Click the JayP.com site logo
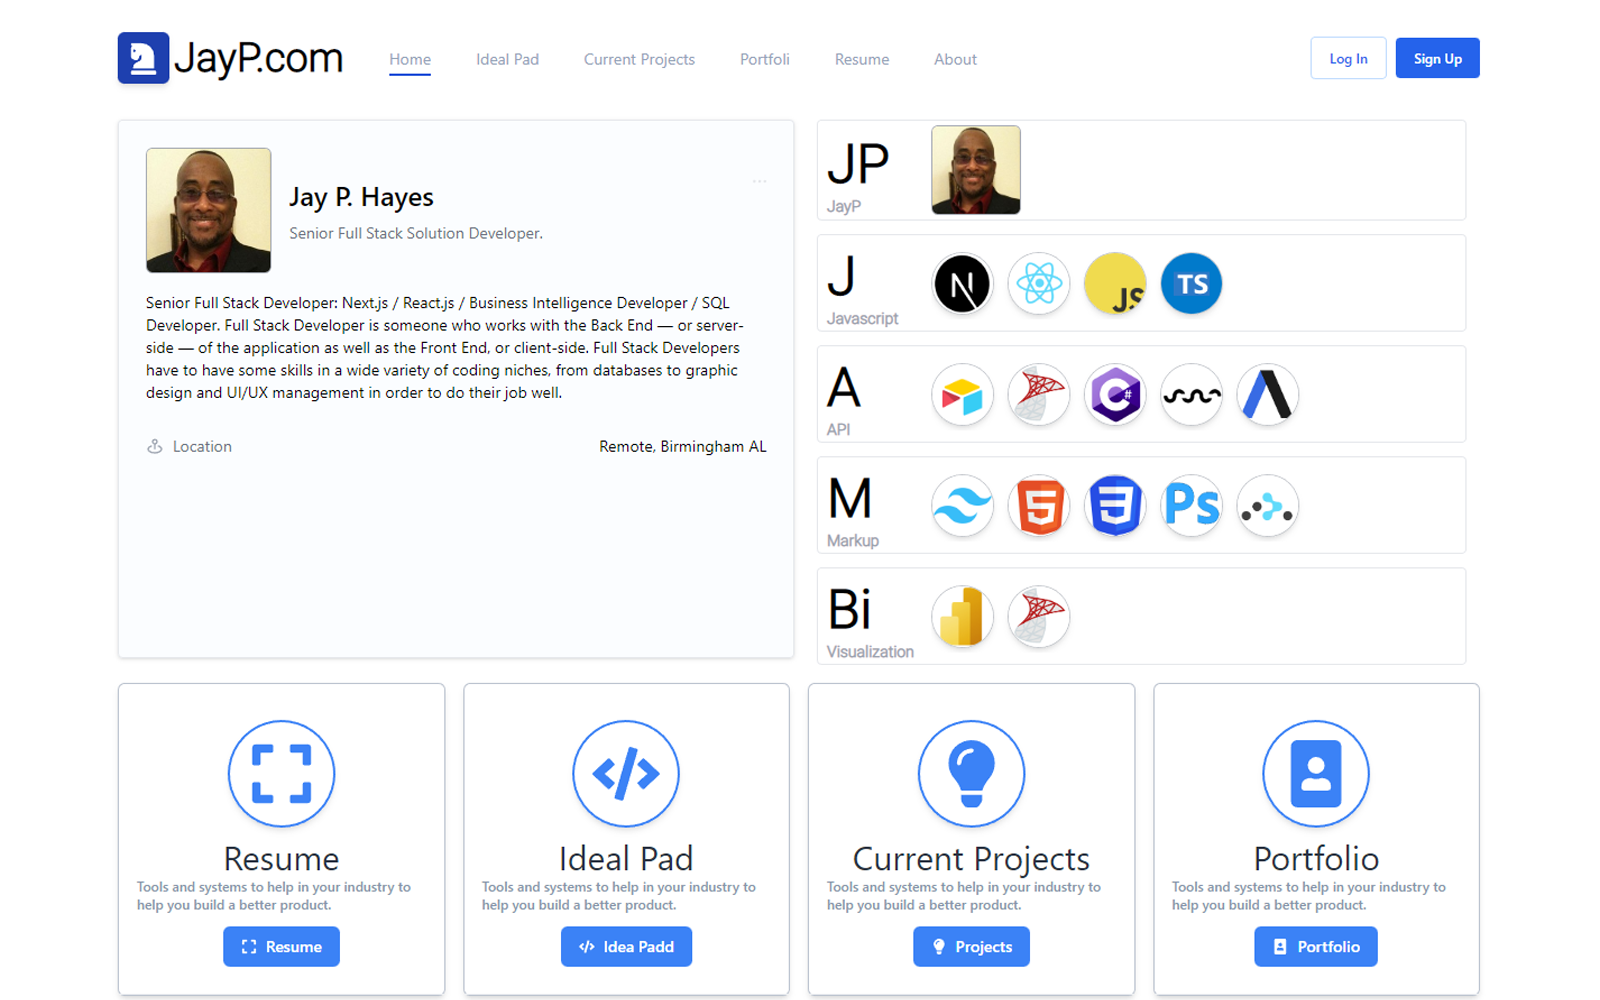1600x1000 pixels. (230, 58)
